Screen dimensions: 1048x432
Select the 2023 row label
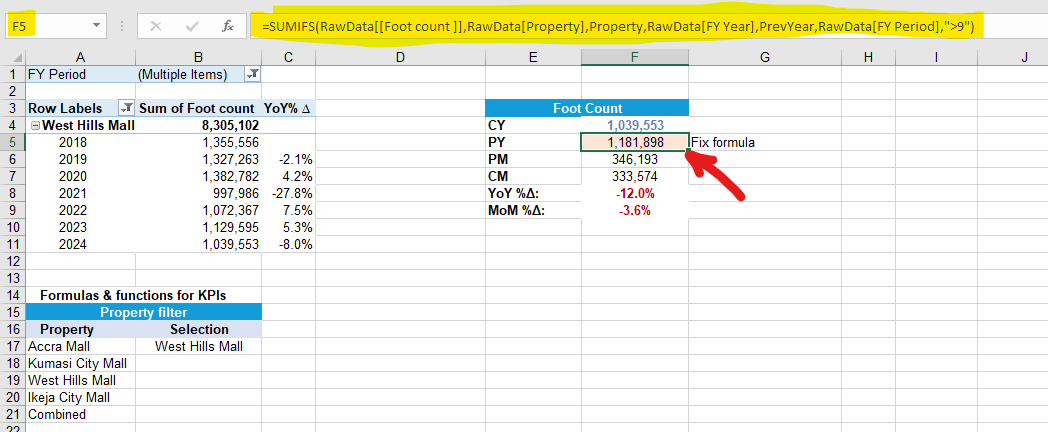pos(80,227)
